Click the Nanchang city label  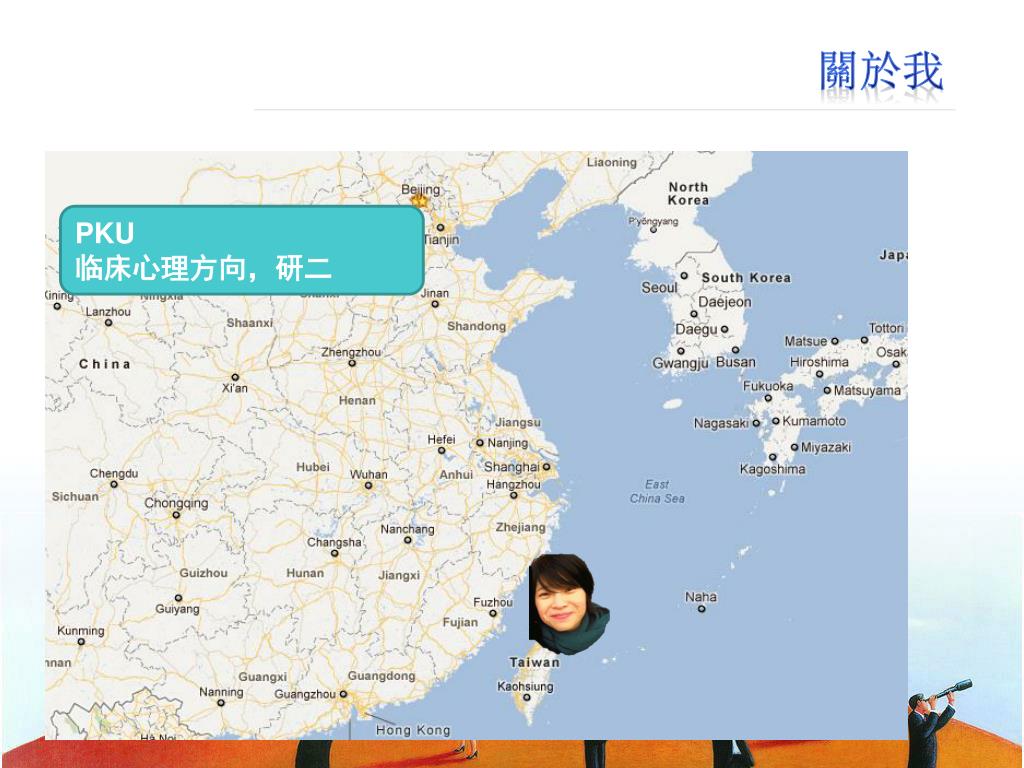[407, 529]
